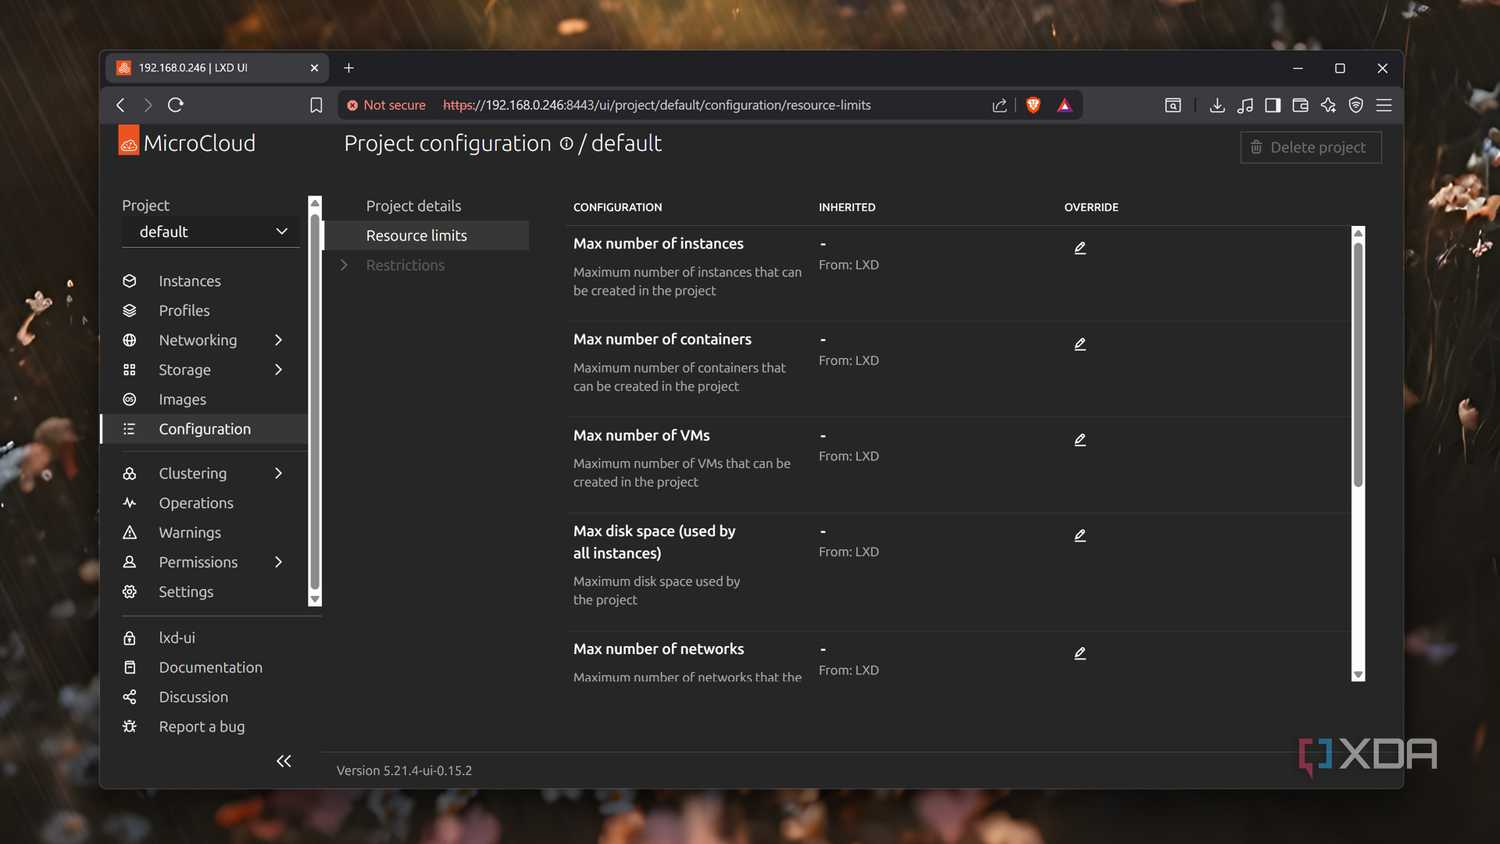Screen dimensions: 1500x844
Task: Click the Not secure warning badge
Action: [386, 105]
